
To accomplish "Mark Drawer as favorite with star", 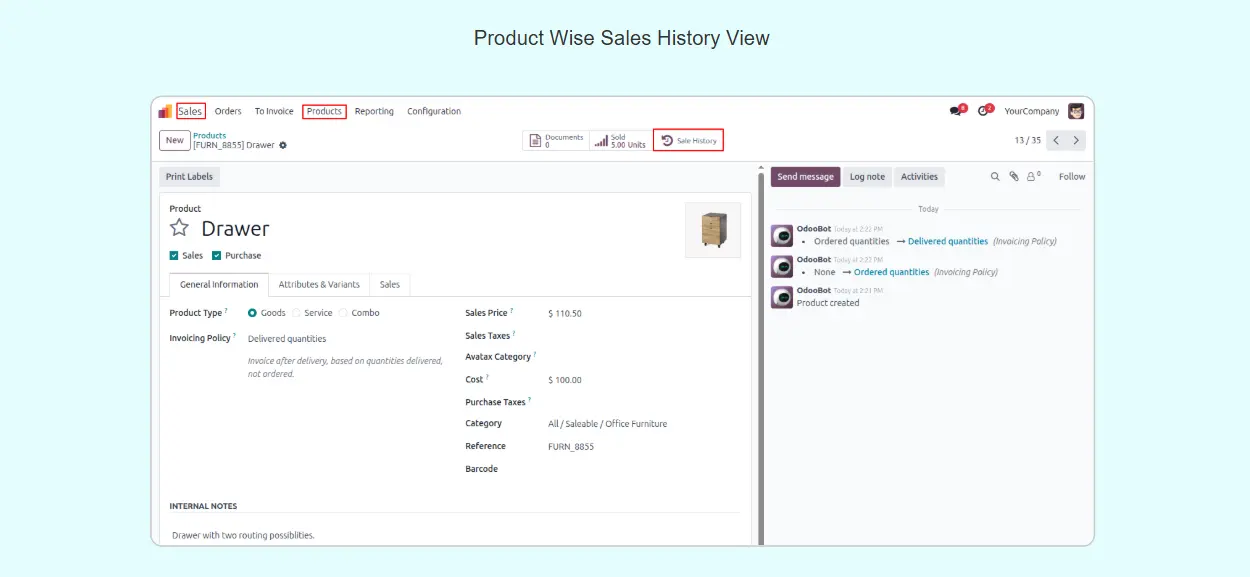I will pos(179,228).
